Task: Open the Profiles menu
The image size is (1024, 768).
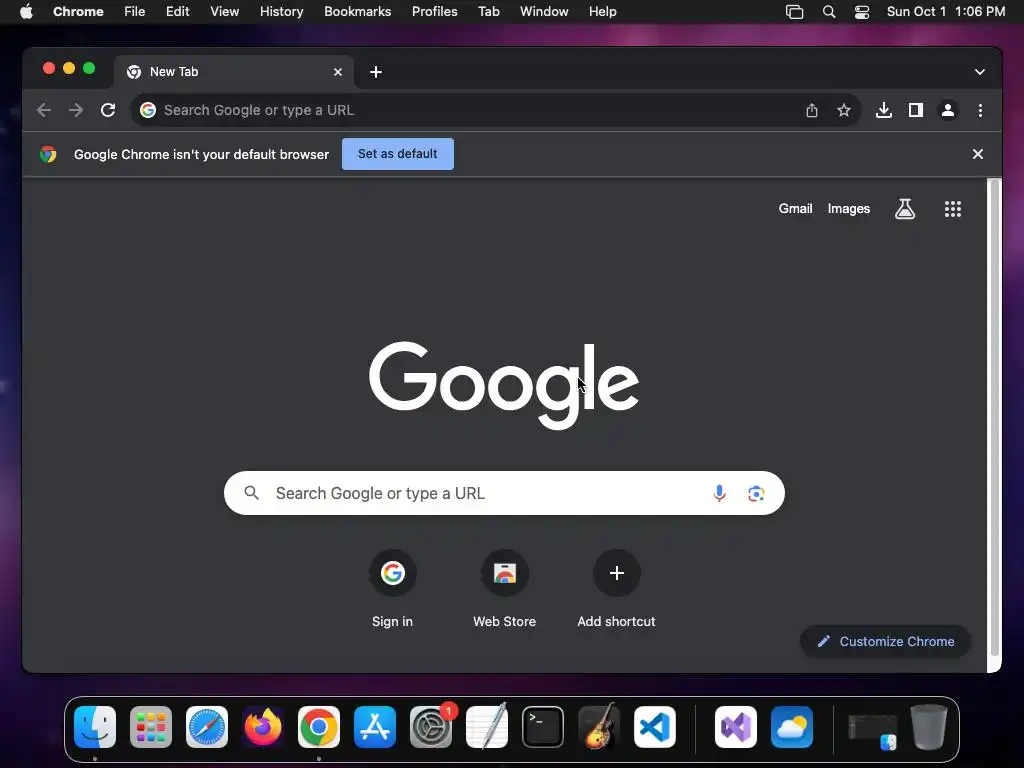Action: [x=434, y=12]
